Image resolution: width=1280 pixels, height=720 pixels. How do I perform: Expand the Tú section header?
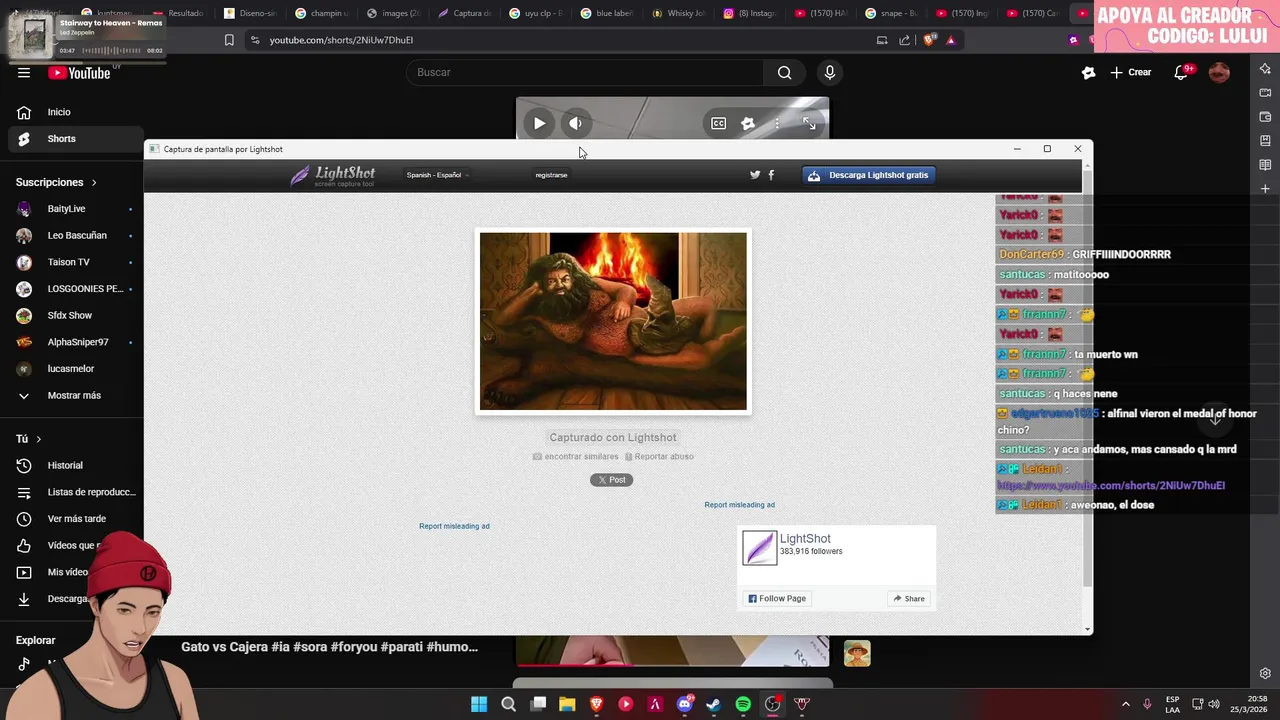tap(28, 439)
